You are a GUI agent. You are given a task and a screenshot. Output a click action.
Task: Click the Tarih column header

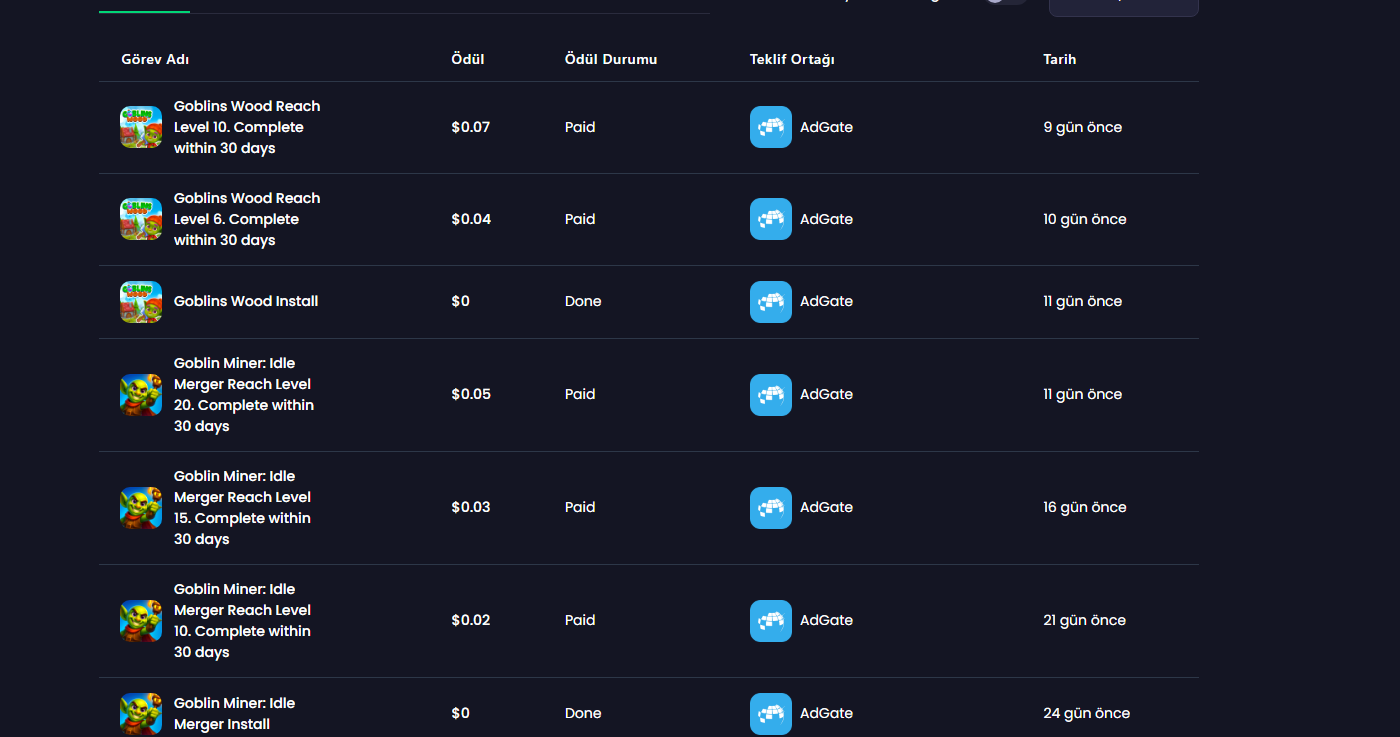1060,59
